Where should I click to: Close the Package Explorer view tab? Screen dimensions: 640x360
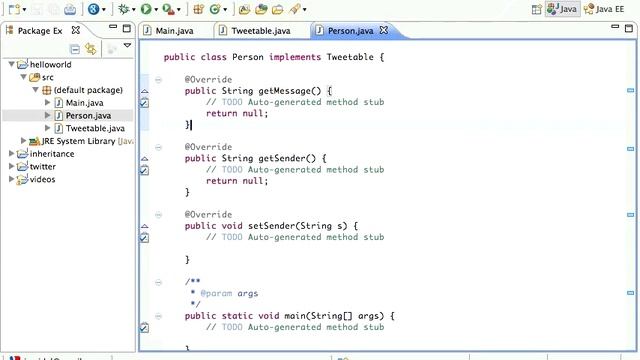click(76, 30)
